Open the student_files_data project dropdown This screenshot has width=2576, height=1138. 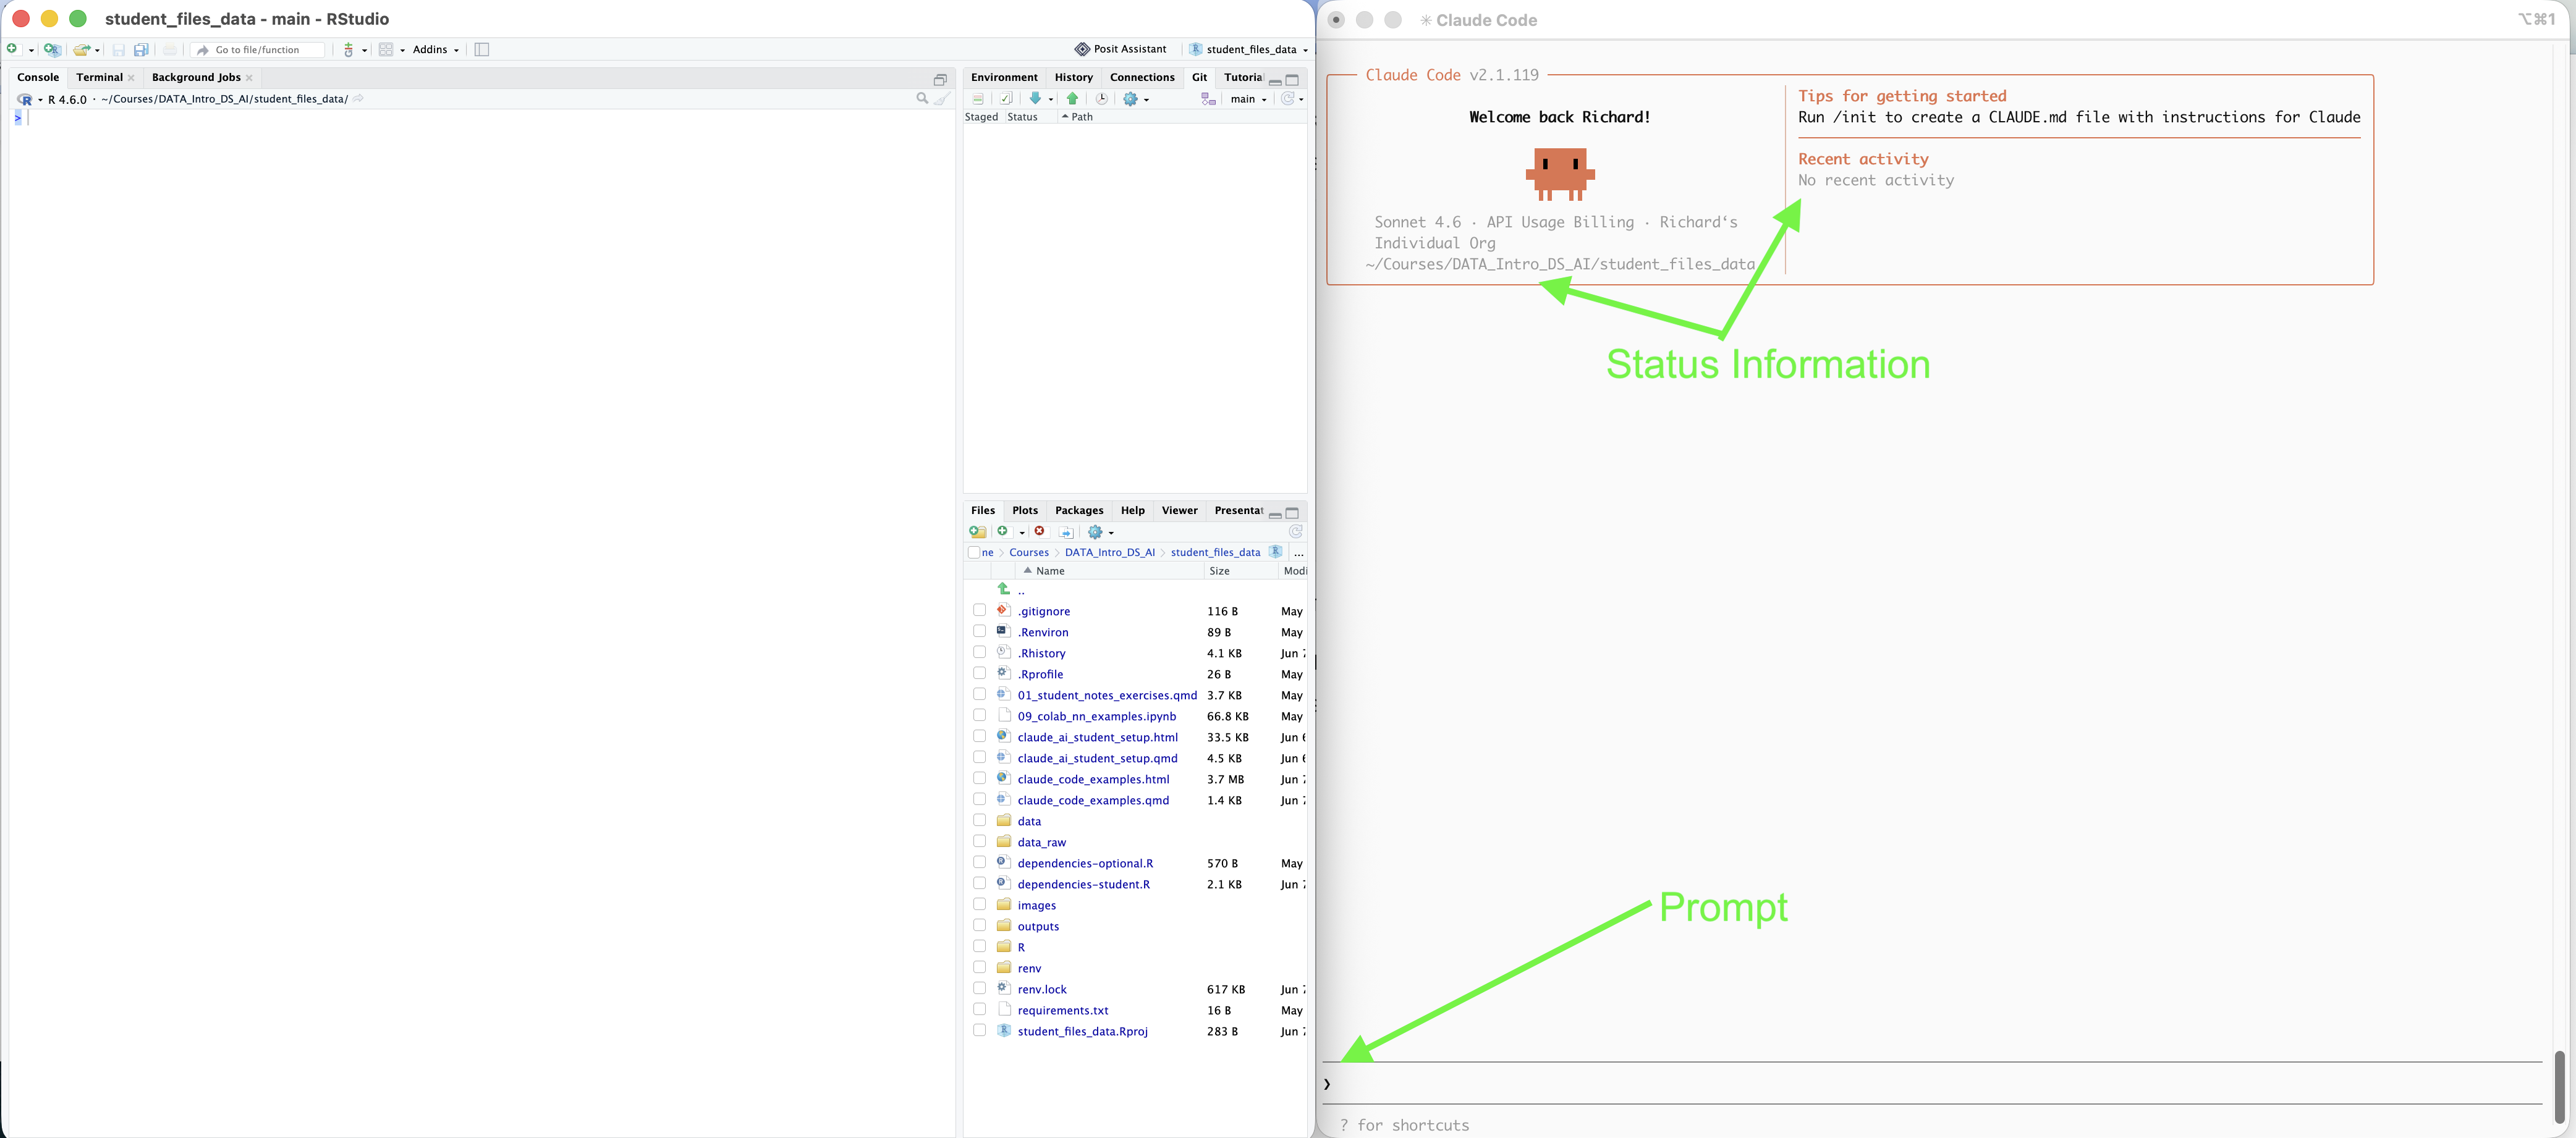pyautogui.click(x=1248, y=49)
